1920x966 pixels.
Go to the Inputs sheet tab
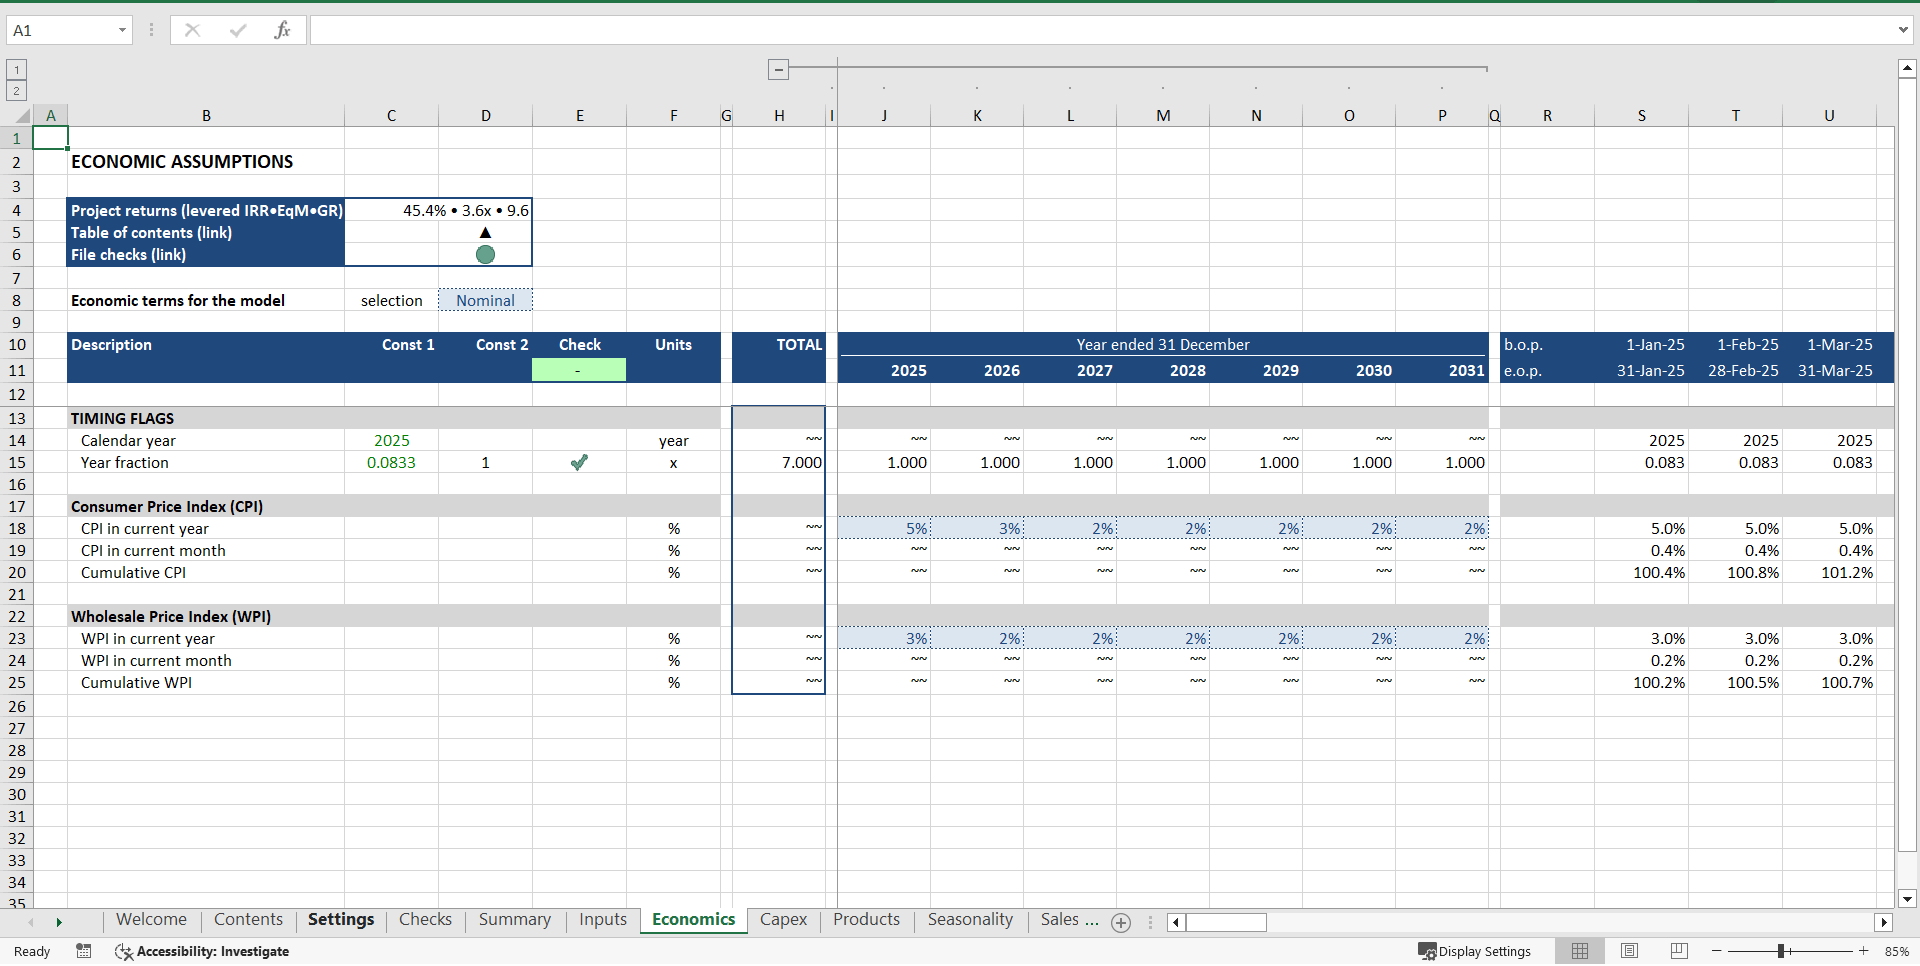coord(603,920)
